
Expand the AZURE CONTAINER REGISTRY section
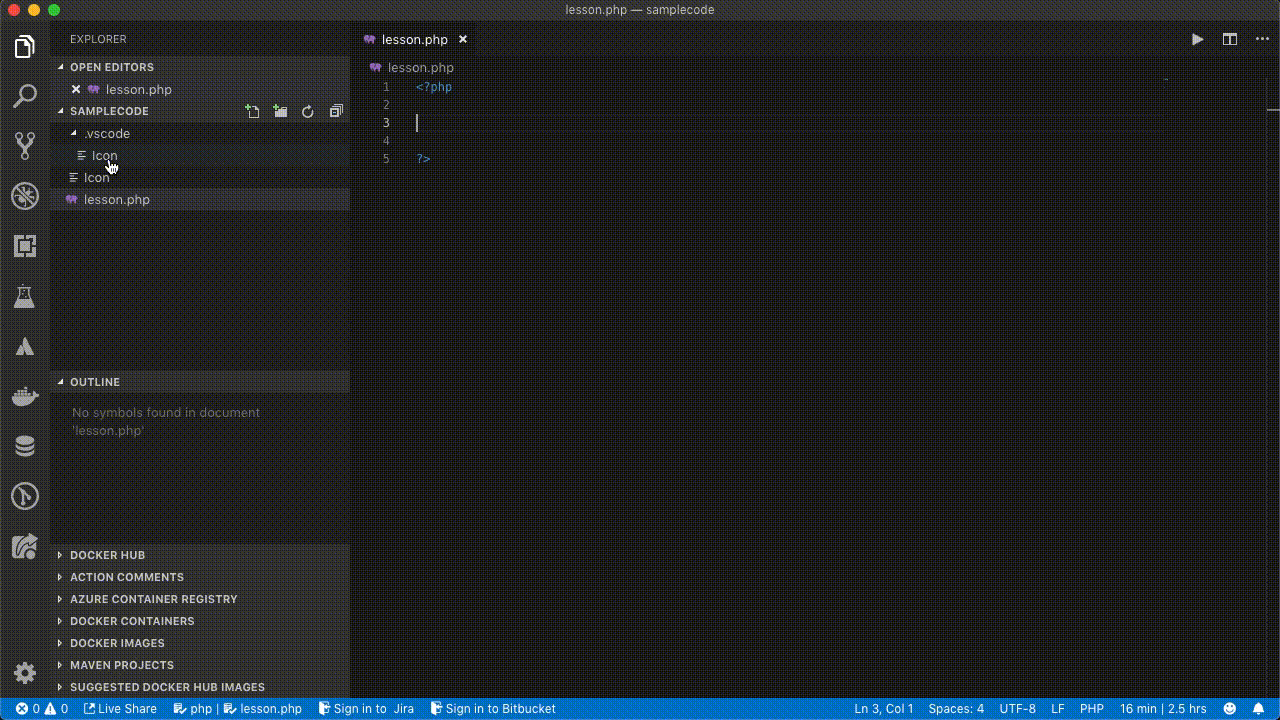click(61, 599)
